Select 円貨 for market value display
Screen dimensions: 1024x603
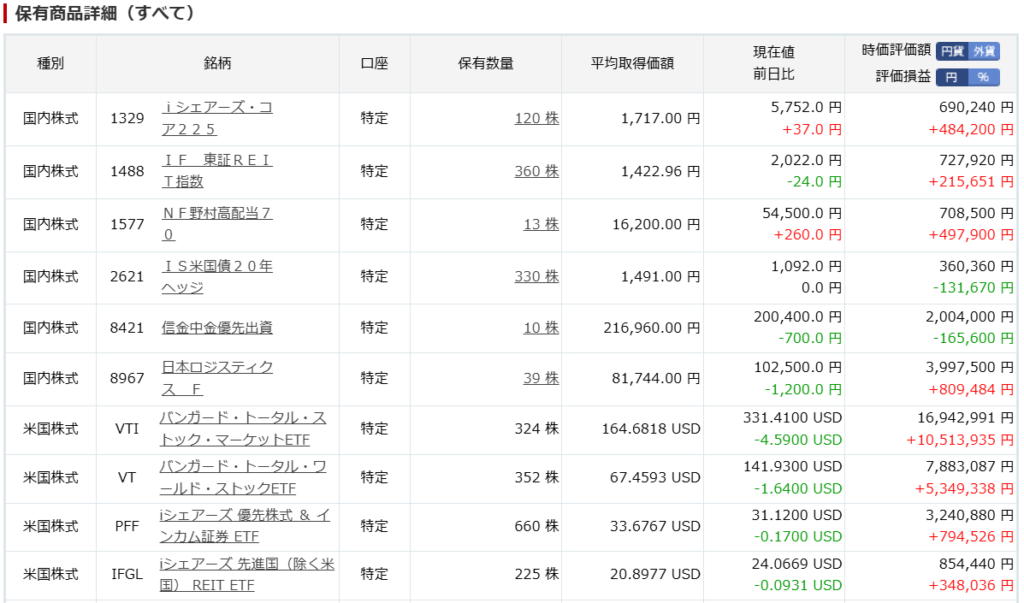click(x=952, y=51)
